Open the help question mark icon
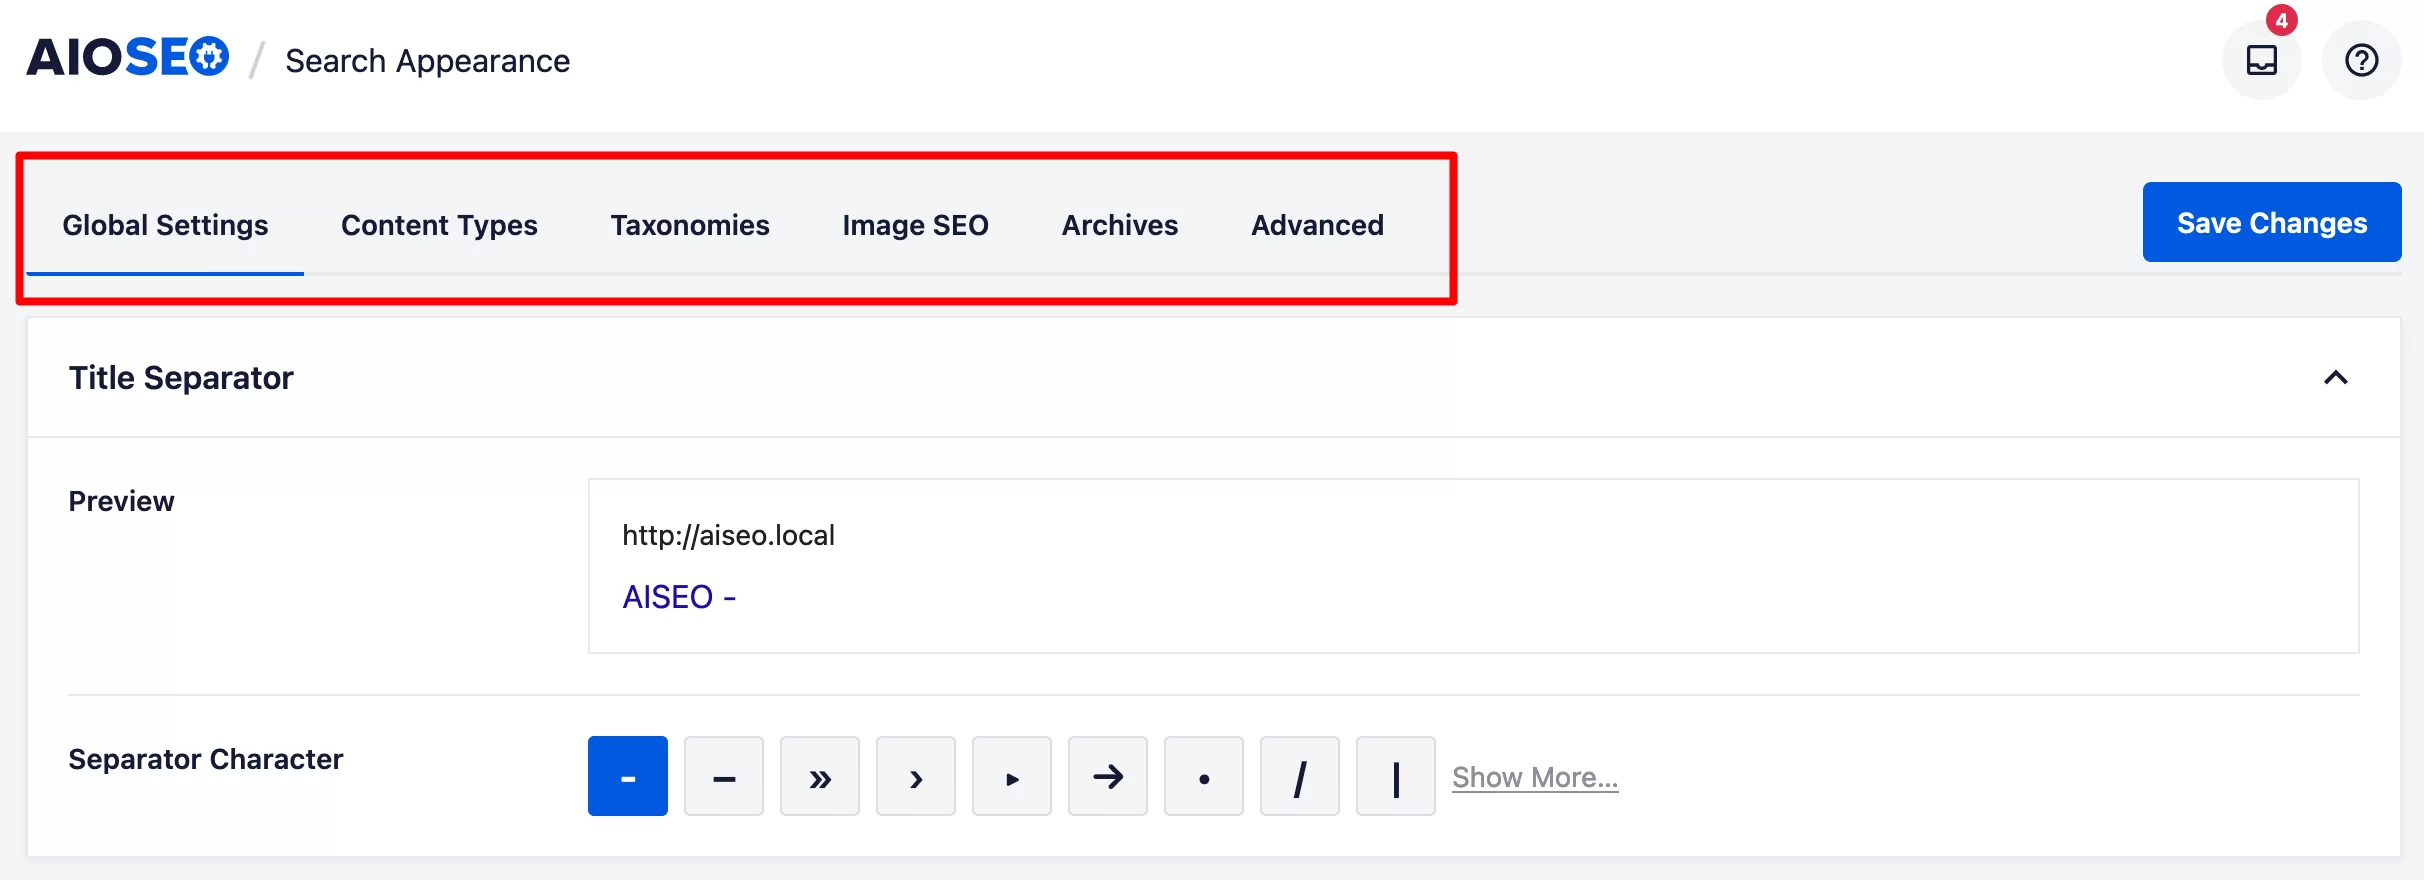This screenshot has height=880, width=2424. 2362,60
